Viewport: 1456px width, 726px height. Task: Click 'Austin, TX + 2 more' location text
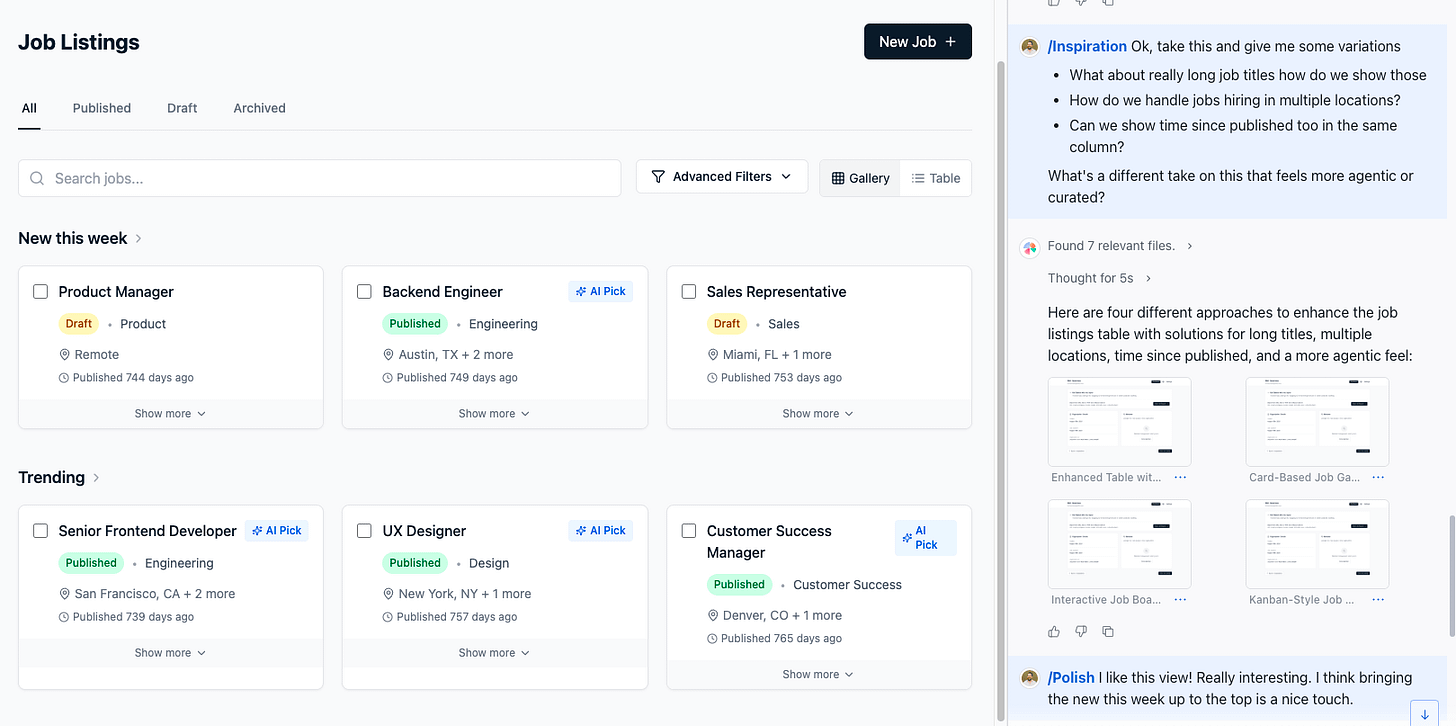pos(456,354)
